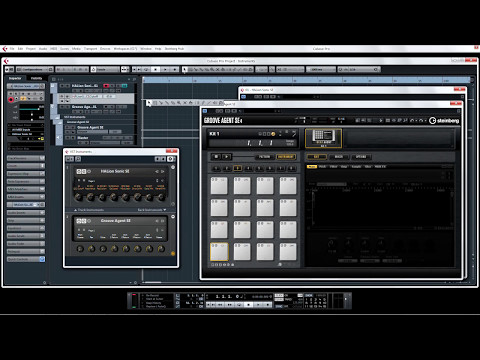Select the Filter edit tab in Groove Agent

click(x=334, y=166)
